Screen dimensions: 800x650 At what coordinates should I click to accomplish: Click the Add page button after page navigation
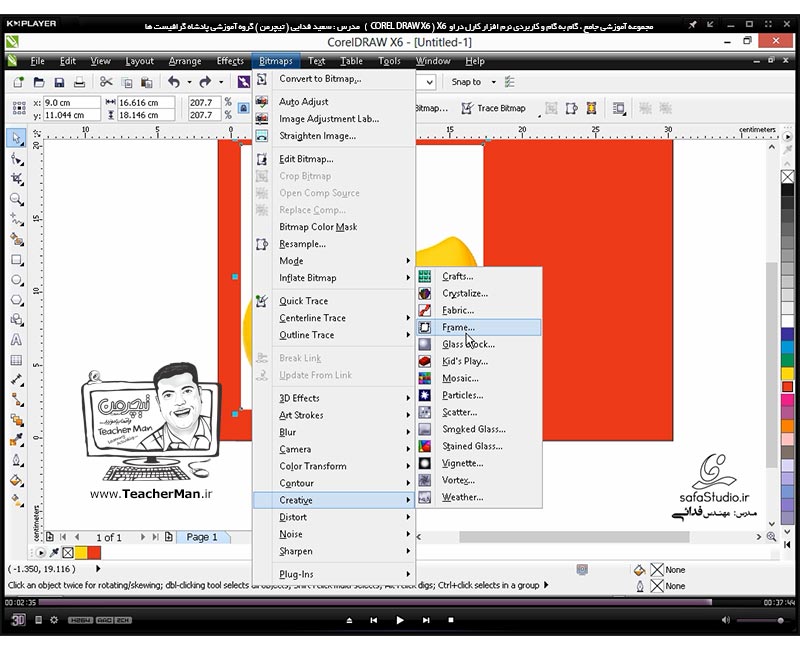pyautogui.click(x=168, y=537)
